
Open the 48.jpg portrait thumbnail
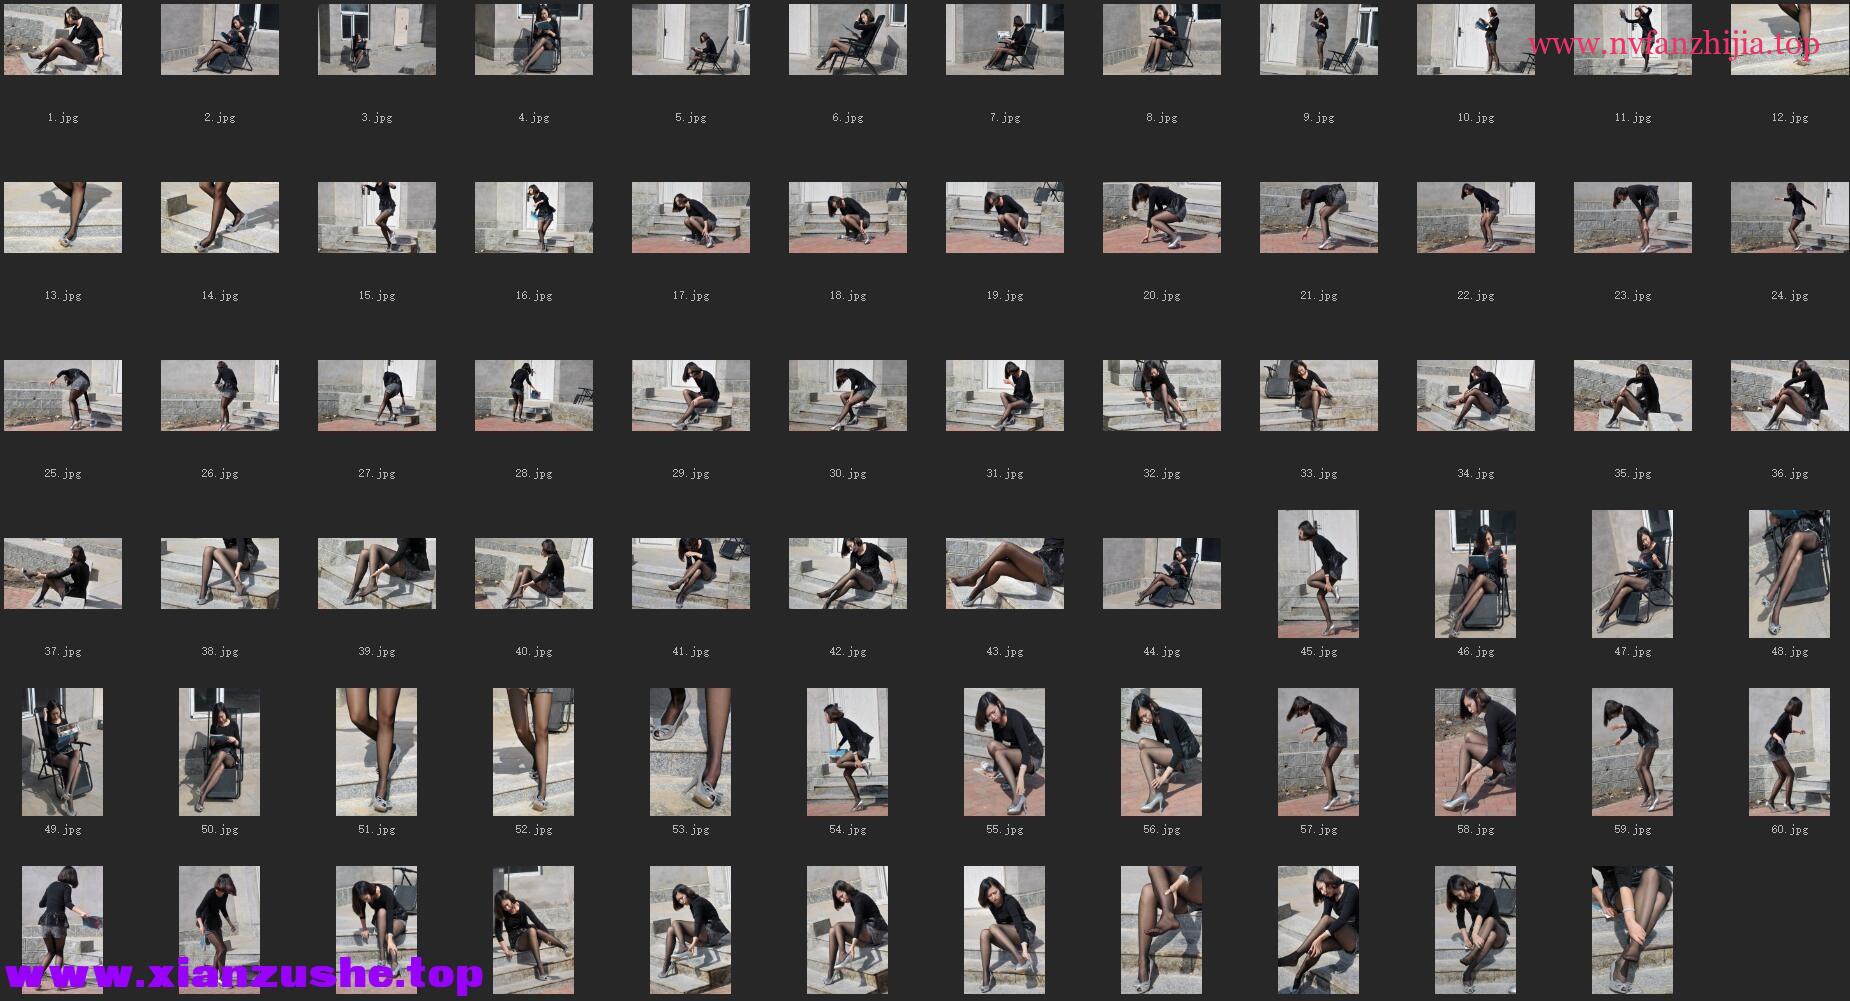1790,574
